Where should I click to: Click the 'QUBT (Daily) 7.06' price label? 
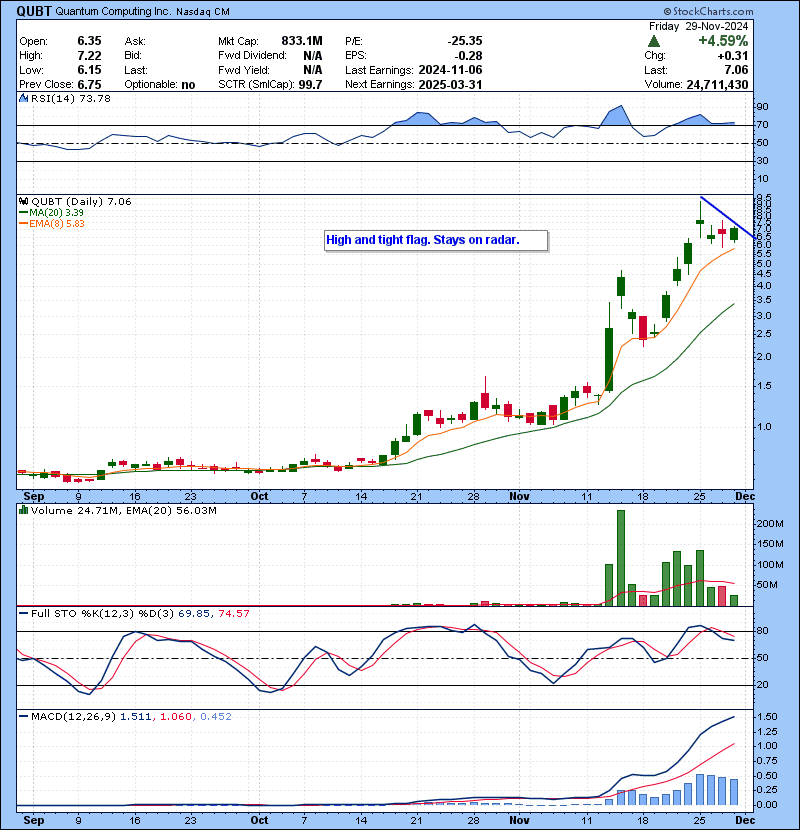click(x=81, y=201)
